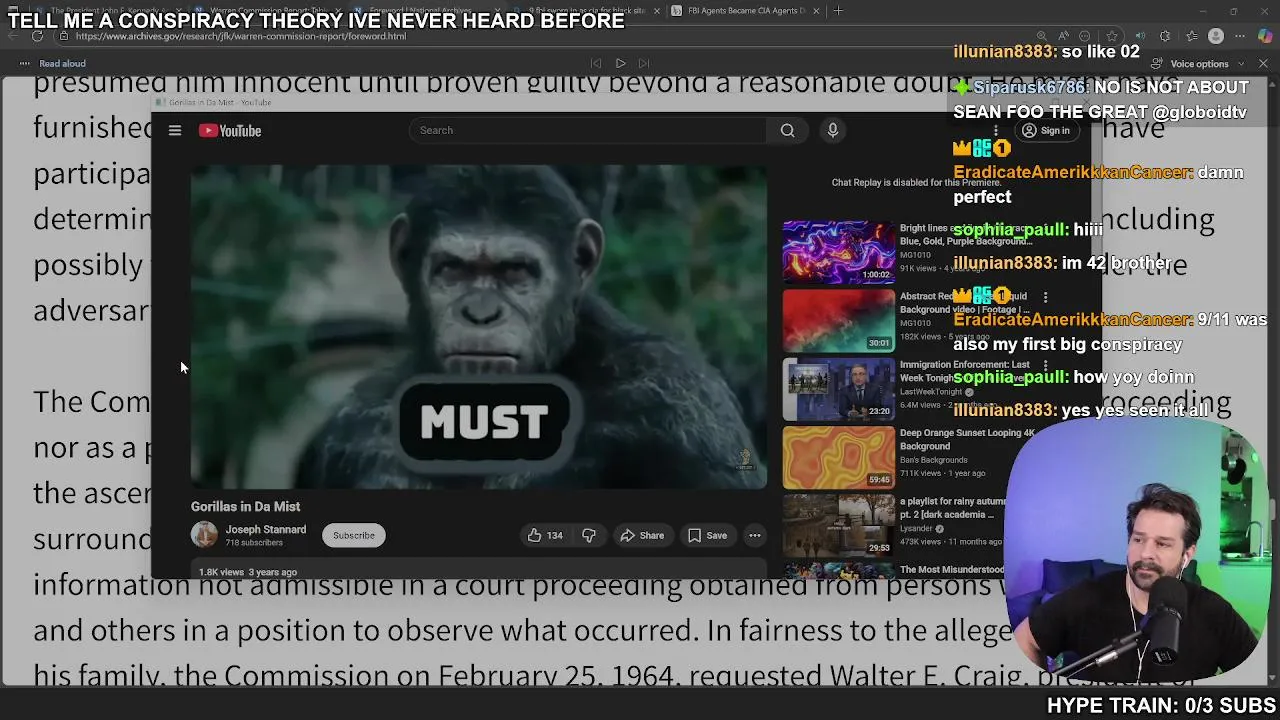Open Joseph Stannard channel avatar

click(204, 535)
